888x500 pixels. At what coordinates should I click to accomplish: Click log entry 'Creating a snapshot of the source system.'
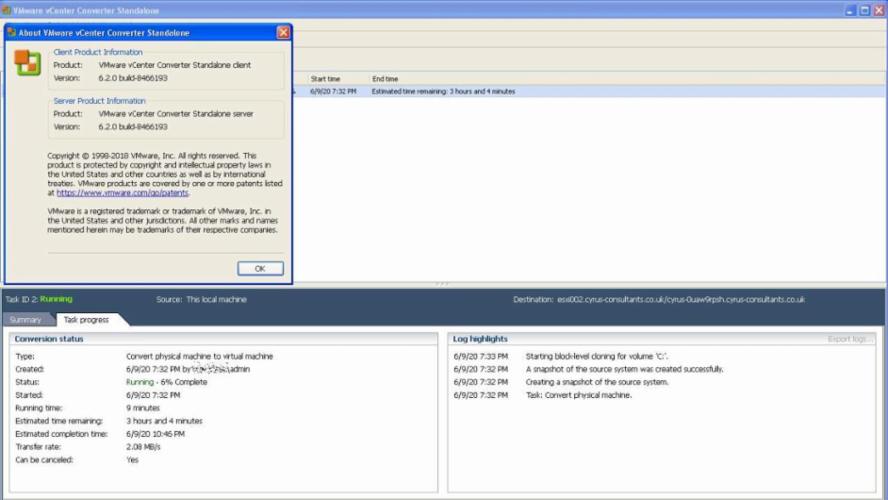597,382
